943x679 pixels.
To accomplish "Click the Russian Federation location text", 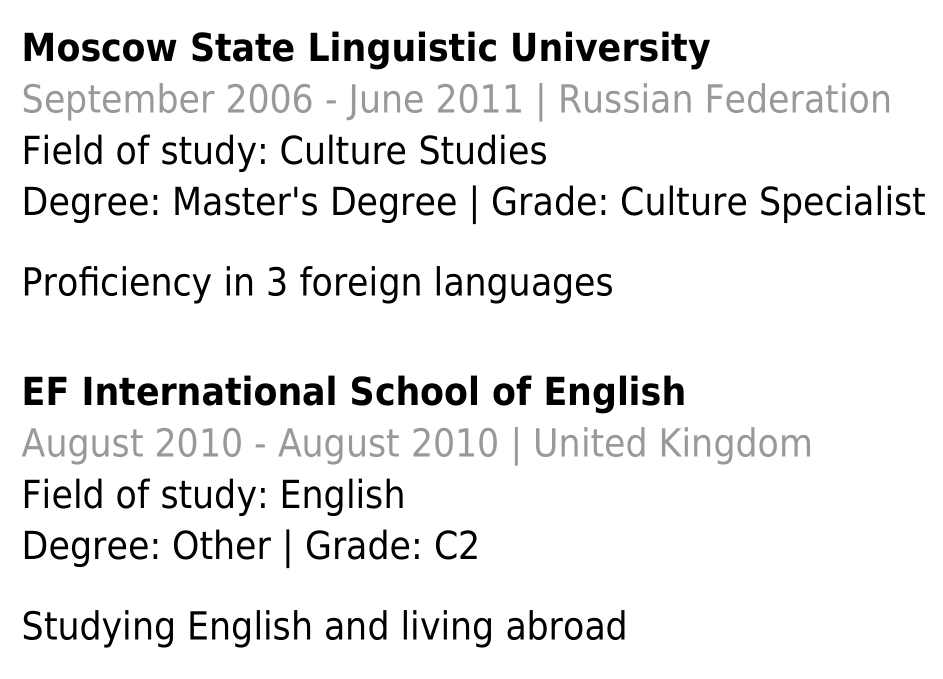I will [x=725, y=100].
